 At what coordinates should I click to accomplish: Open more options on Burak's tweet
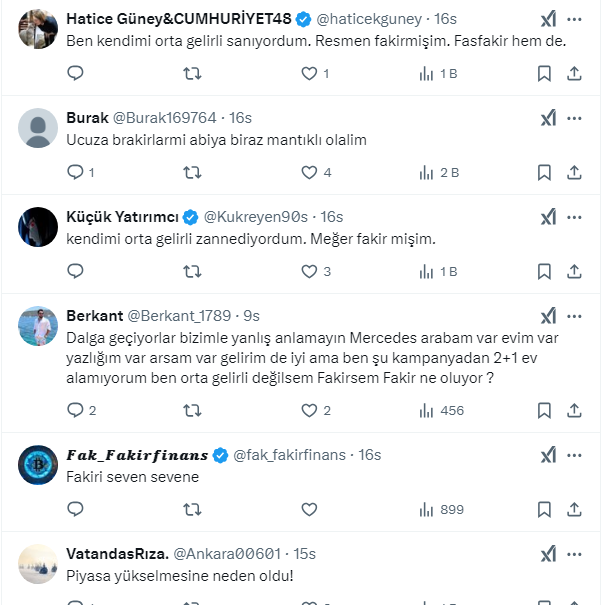pyautogui.click(x=574, y=118)
